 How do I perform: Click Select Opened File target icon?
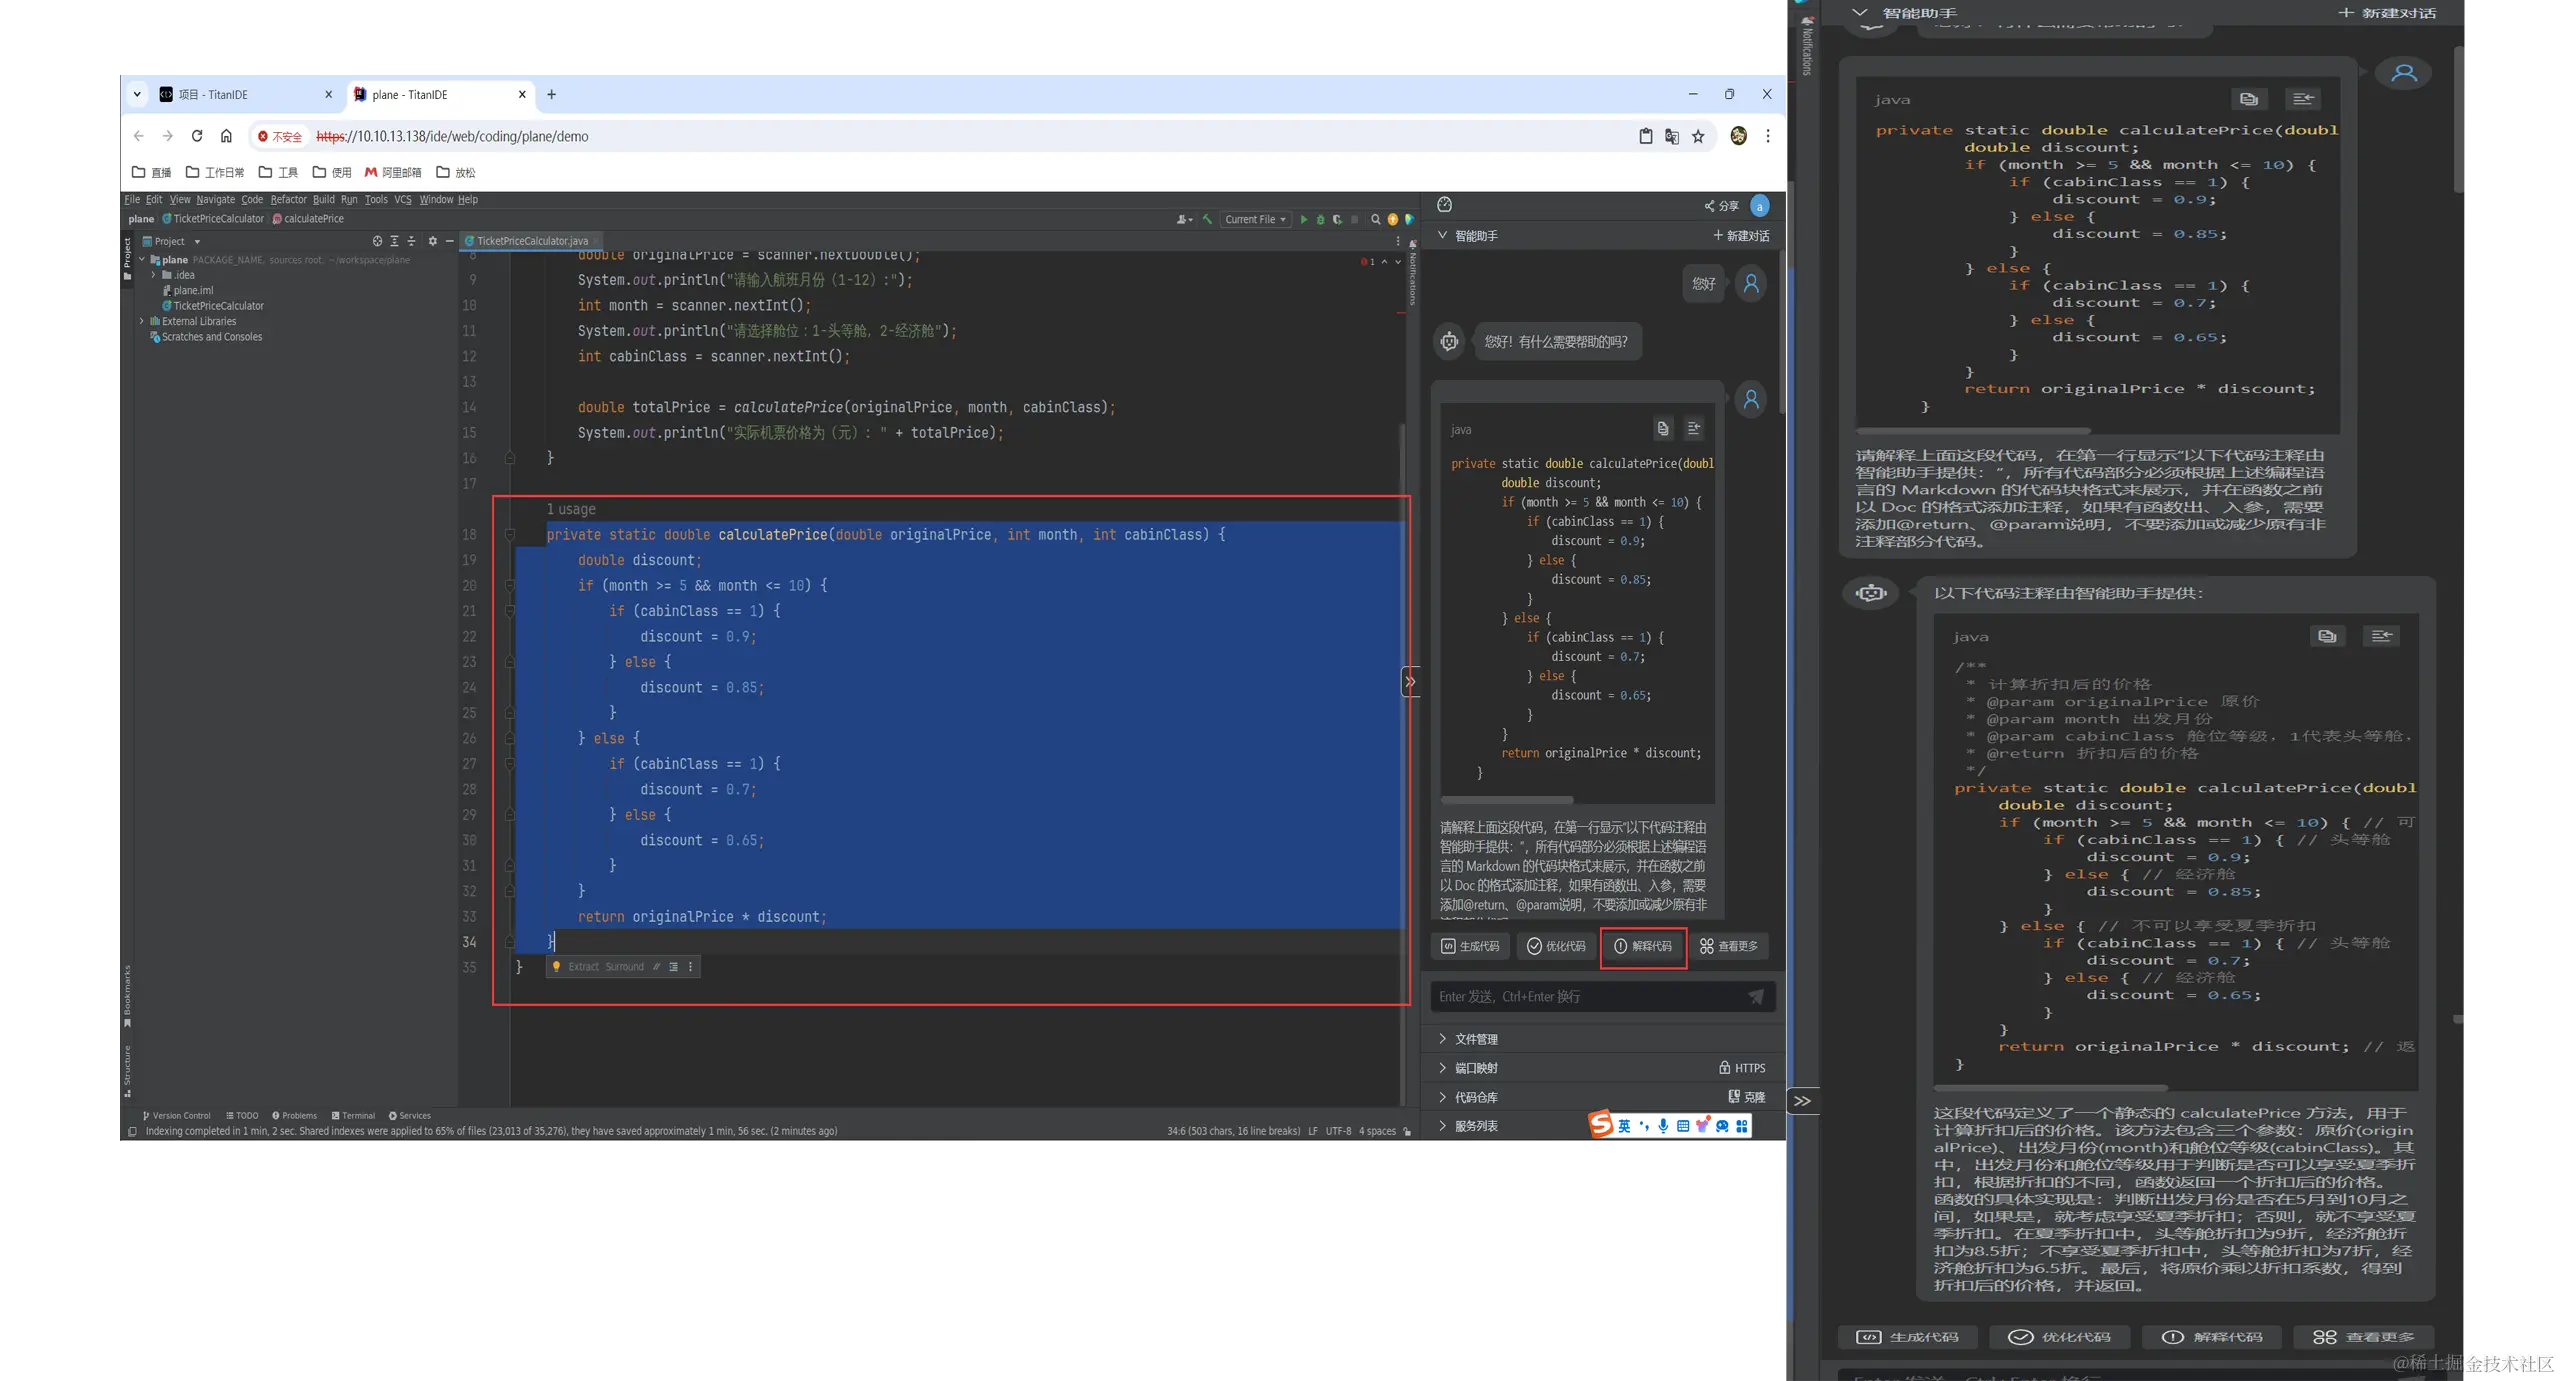click(x=377, y=241)
